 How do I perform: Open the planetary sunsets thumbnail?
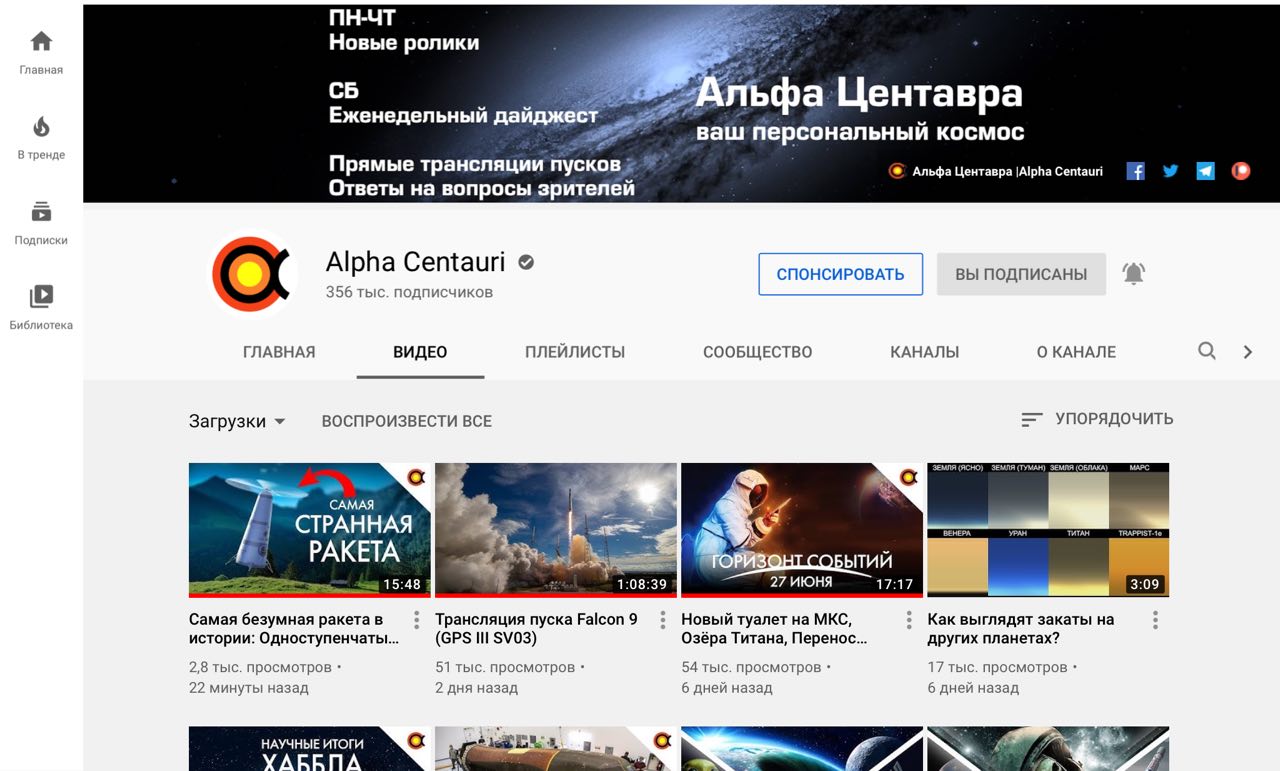click(1048, 530)
